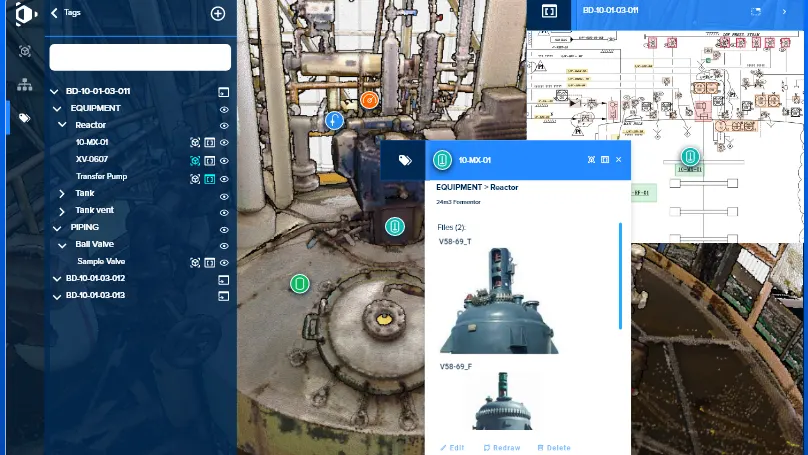Viewport: 808px width, 455px height.
Task: Open drawing icon for BD-10-01-03-011
Action: coord(224,92)
